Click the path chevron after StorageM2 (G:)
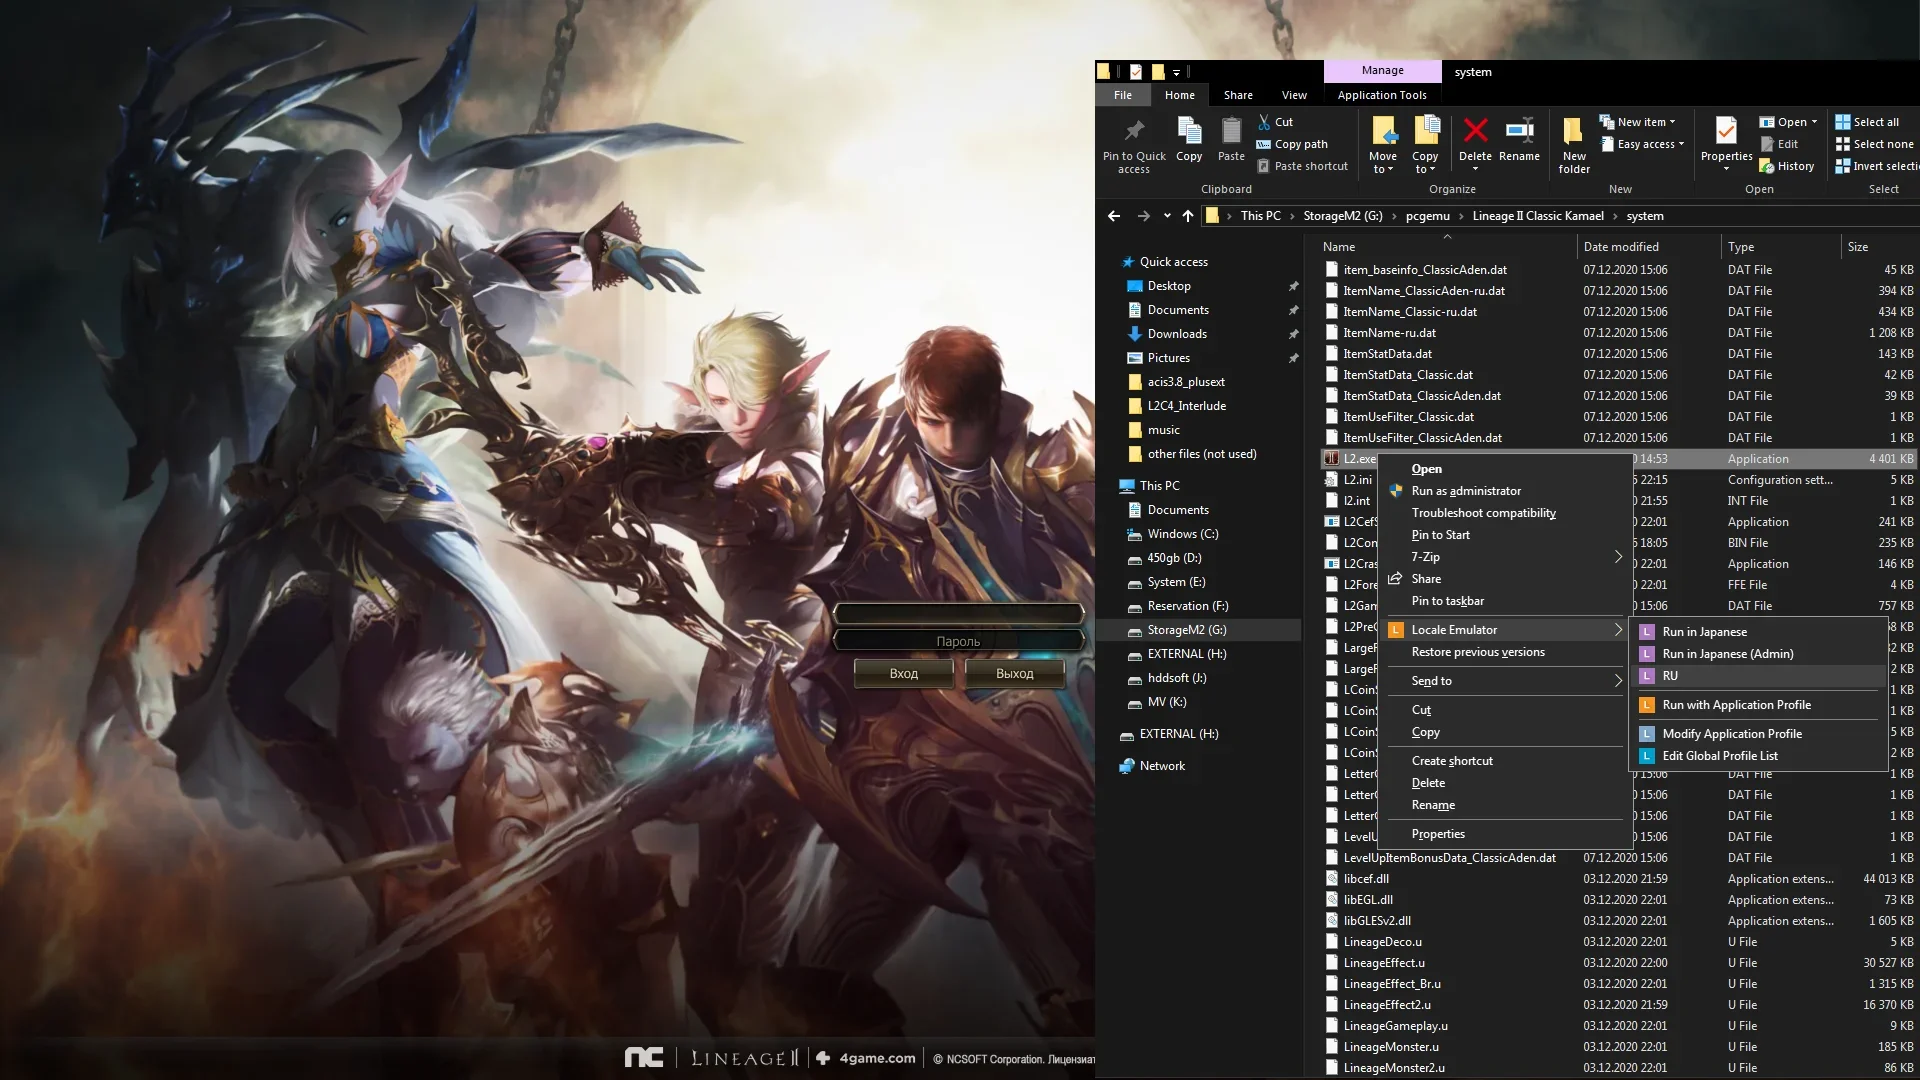This screenshot has width=1920, height=1080. [x=1395, y=216]
